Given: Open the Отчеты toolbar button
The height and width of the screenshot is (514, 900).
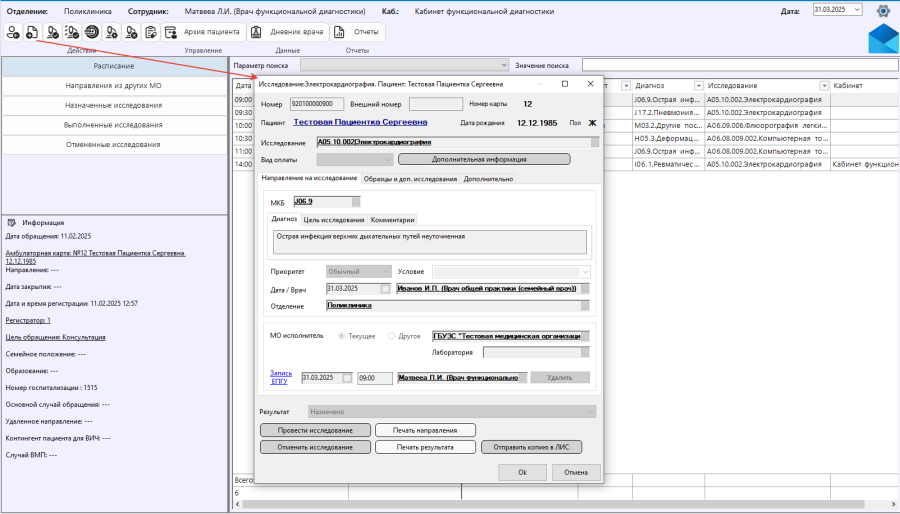Looking at the screenshot, I should tap(358, 32).
